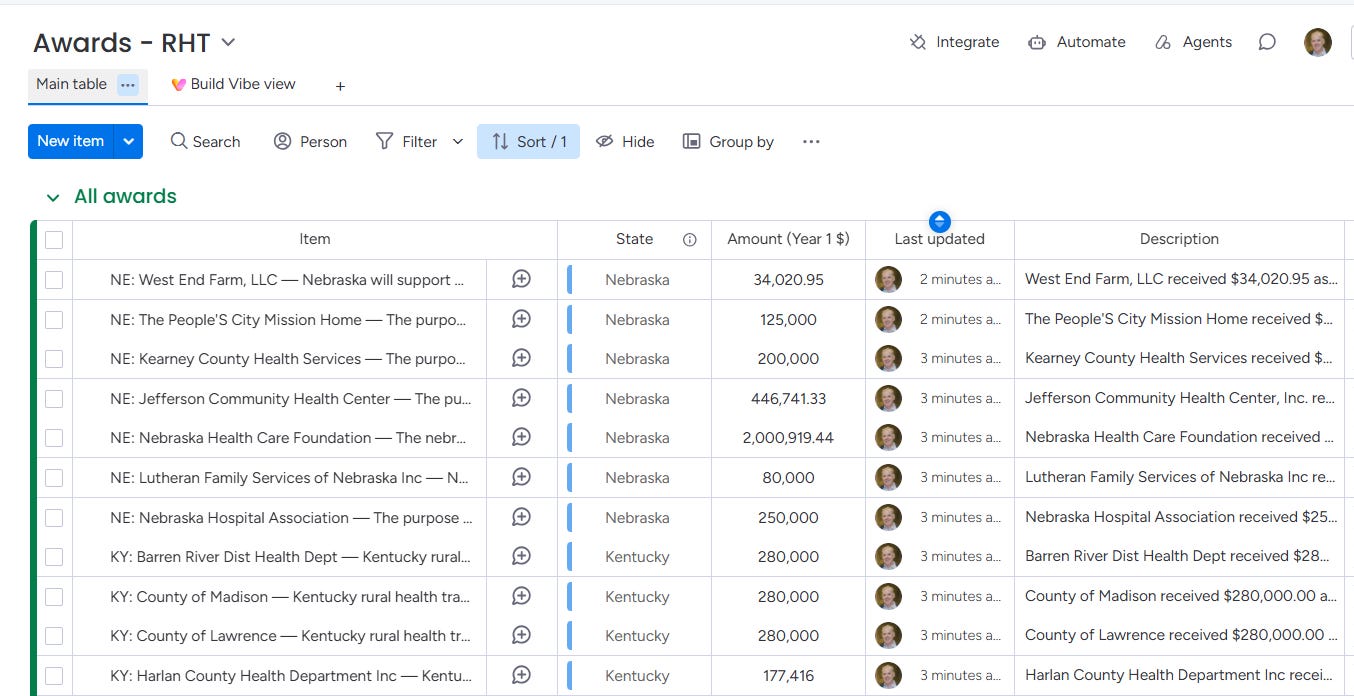Click the user profile avatar at top right
Viewport: 1354px width, 696px height.
click(1318, 42)
